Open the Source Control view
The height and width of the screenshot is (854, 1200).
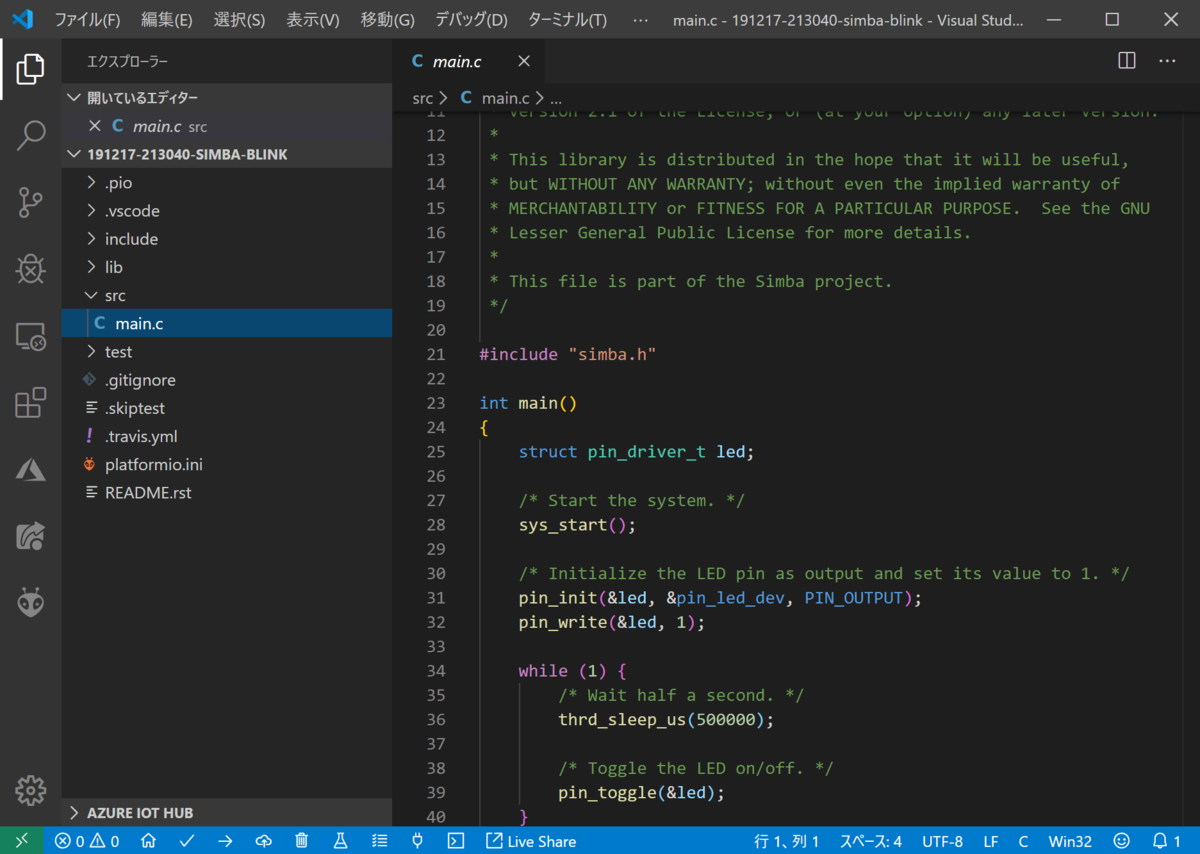[x=31, y=202]
